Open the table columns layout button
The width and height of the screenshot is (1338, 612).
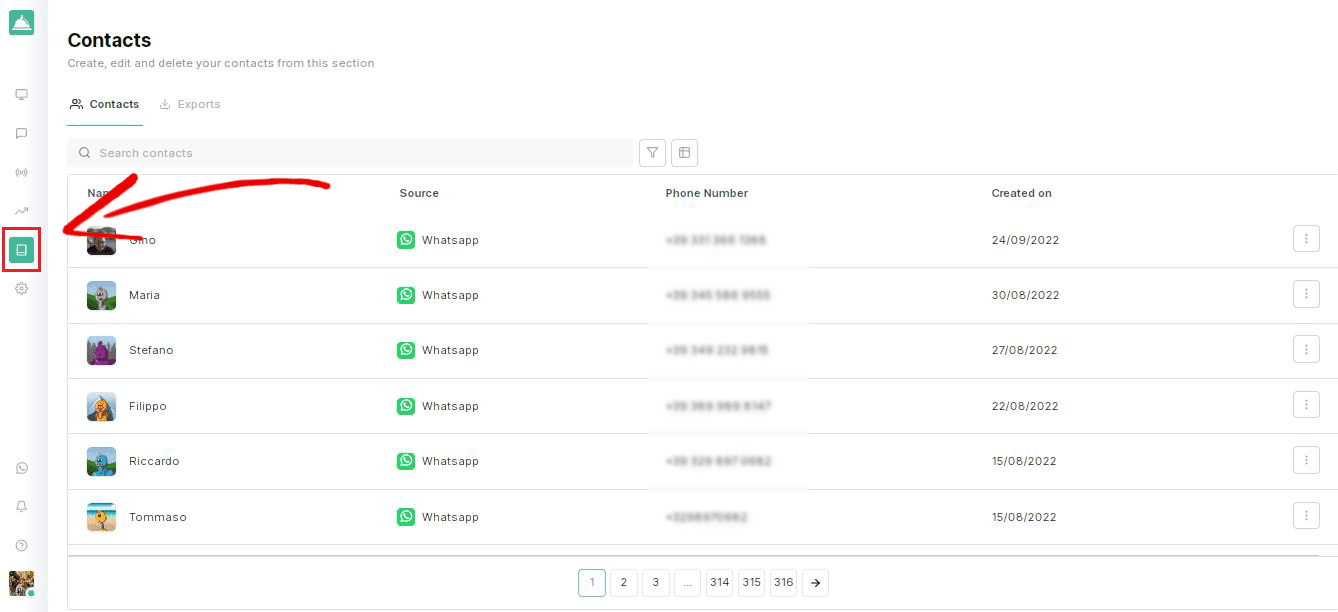[x=685, y=153]
